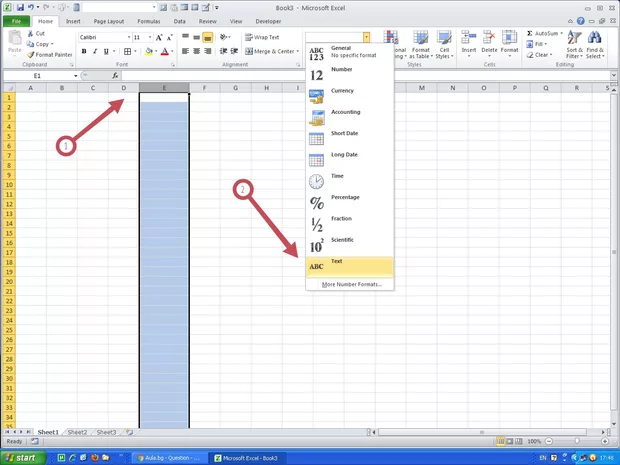The width and height of the screenshot is (620, 465).
Task: Choose Short Date format
Action: tap(350, 138)
